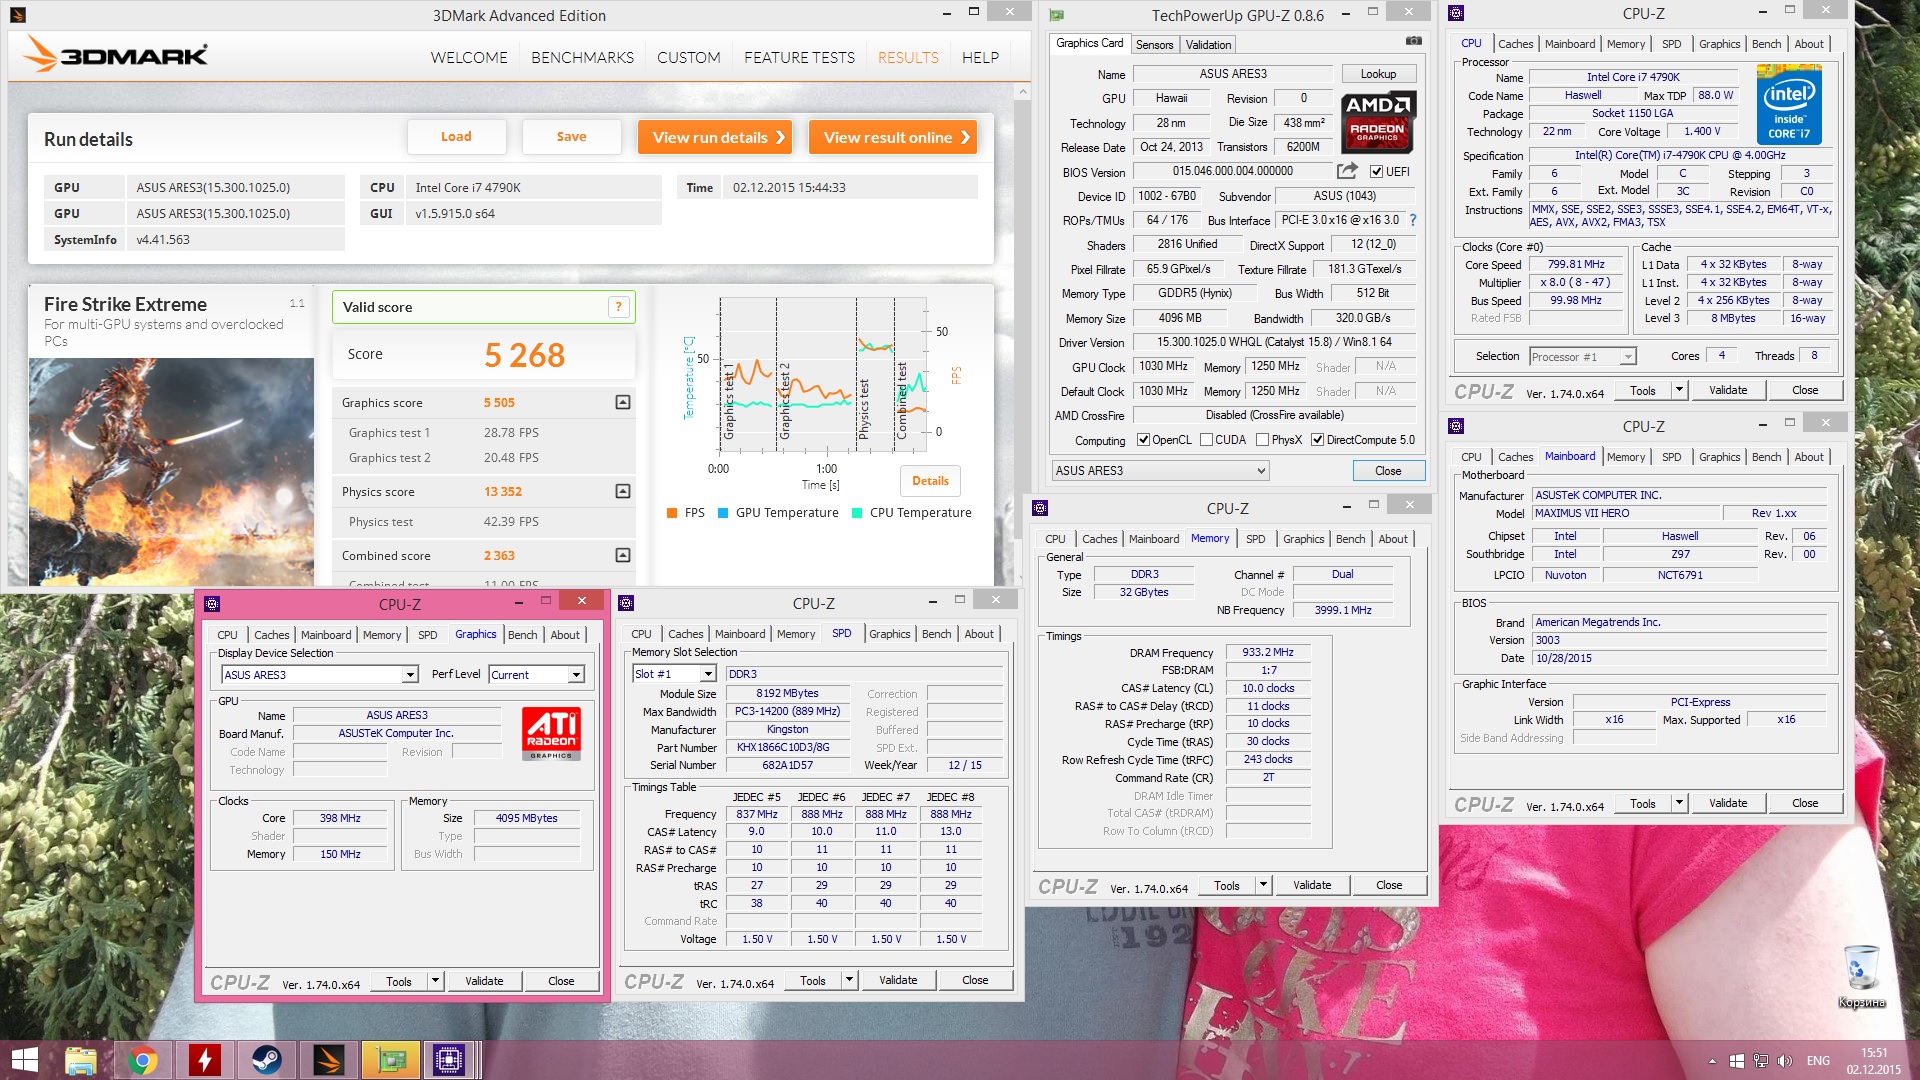This screenshot has height=1080, width=1920.
Task: Open the Recycle Bin on the desktop
Action: point(1861,976)
